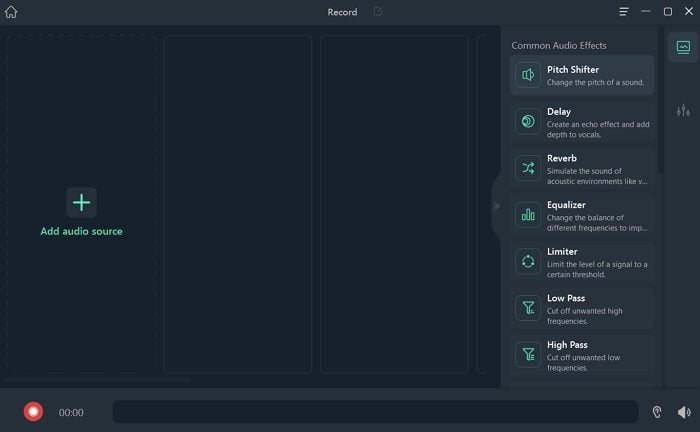Click the Add audio source label

[x=81, y=231]
